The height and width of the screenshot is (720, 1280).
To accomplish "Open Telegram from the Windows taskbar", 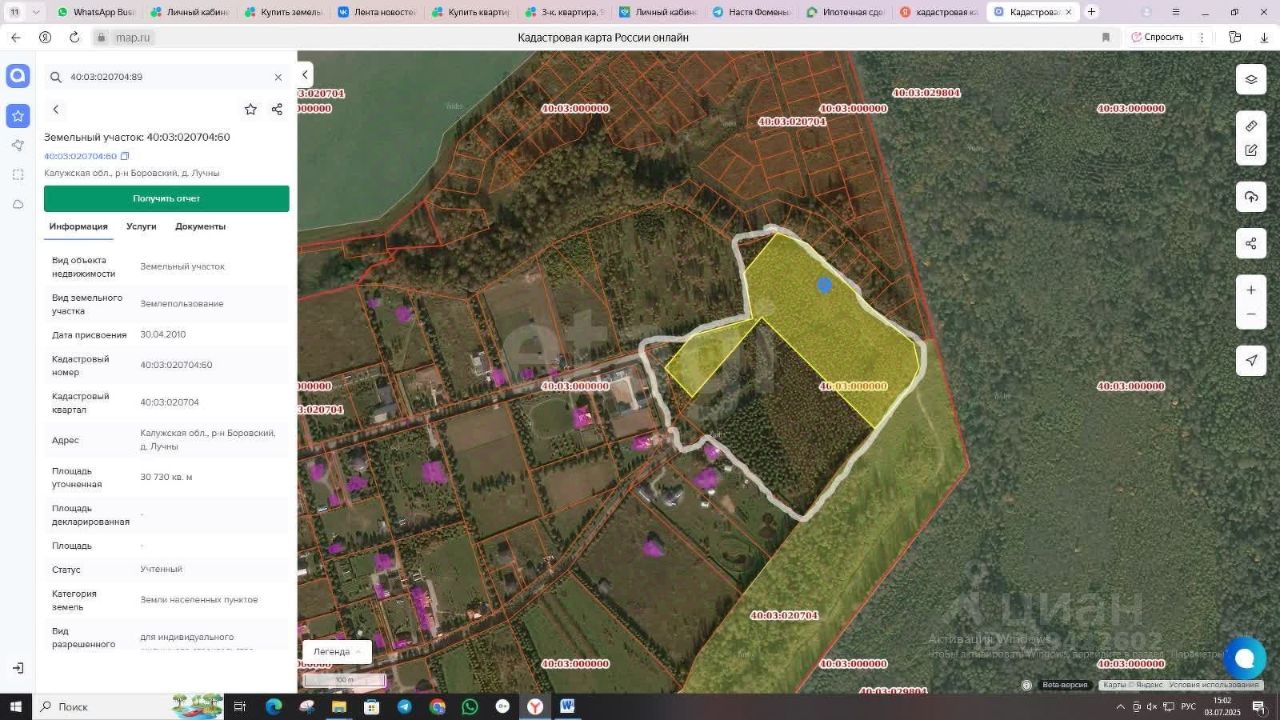I will [x=404, y=707].
